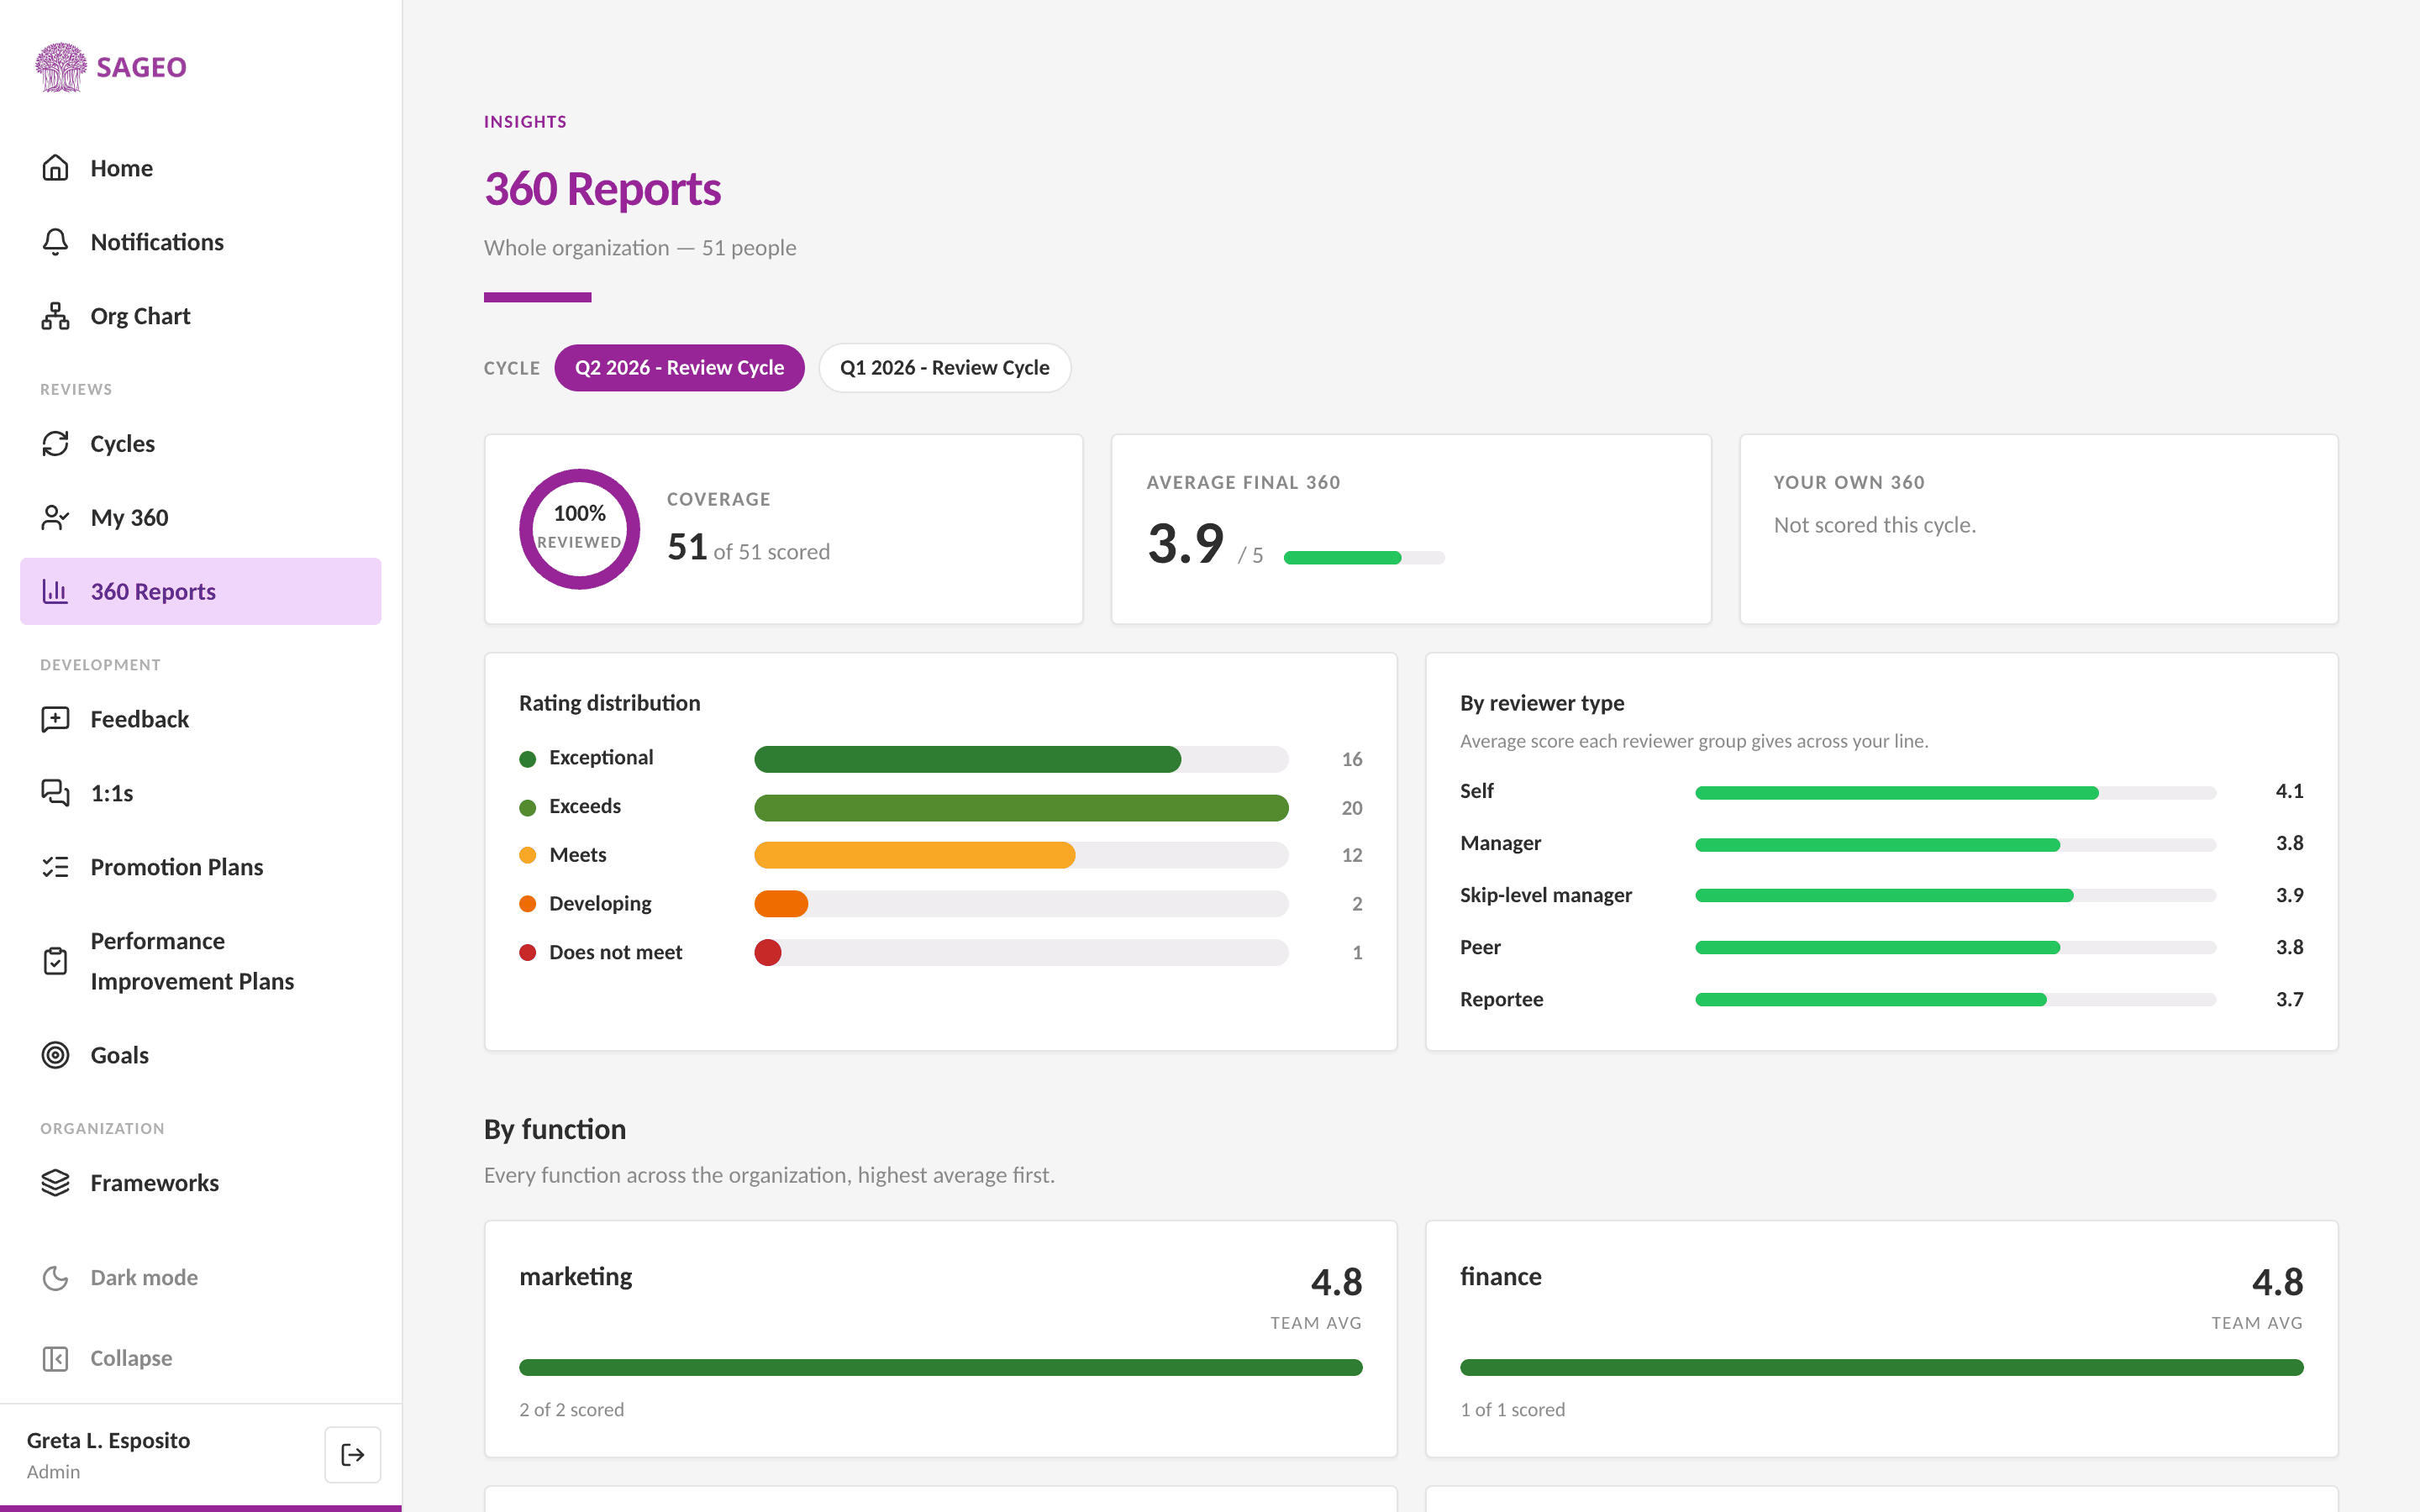Go to Goals
Image resolution: width=2420 pixels, height=1512 pixels.
click(x=201, y=1055)
